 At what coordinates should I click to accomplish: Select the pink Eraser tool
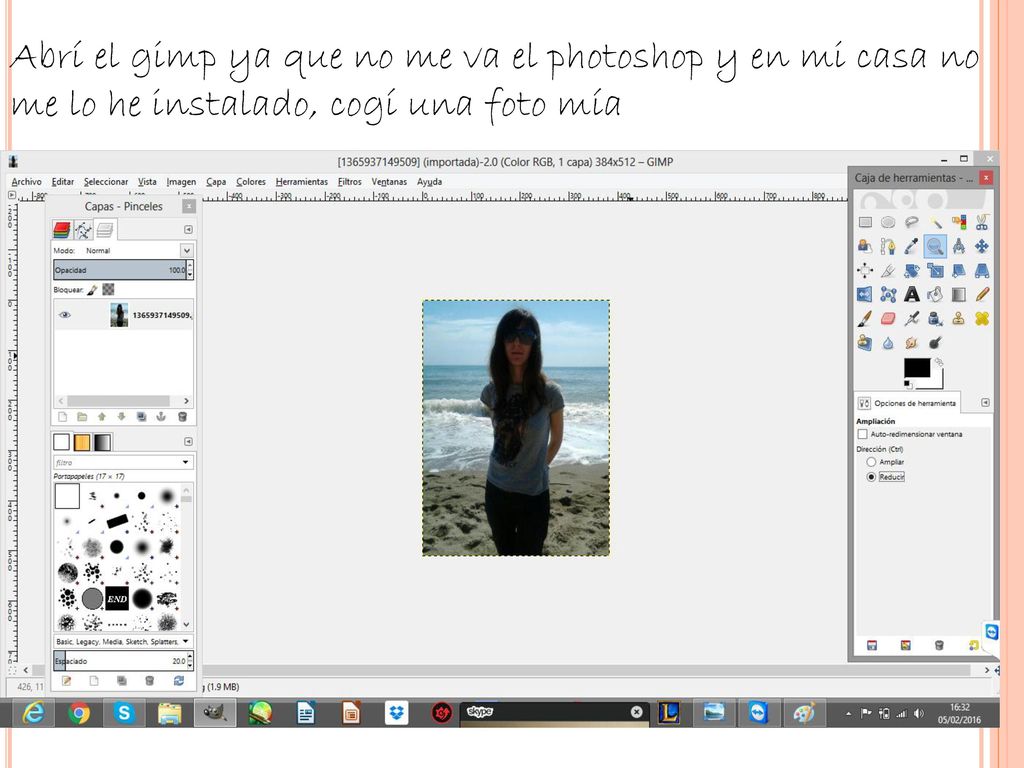(x=888, y=319)
